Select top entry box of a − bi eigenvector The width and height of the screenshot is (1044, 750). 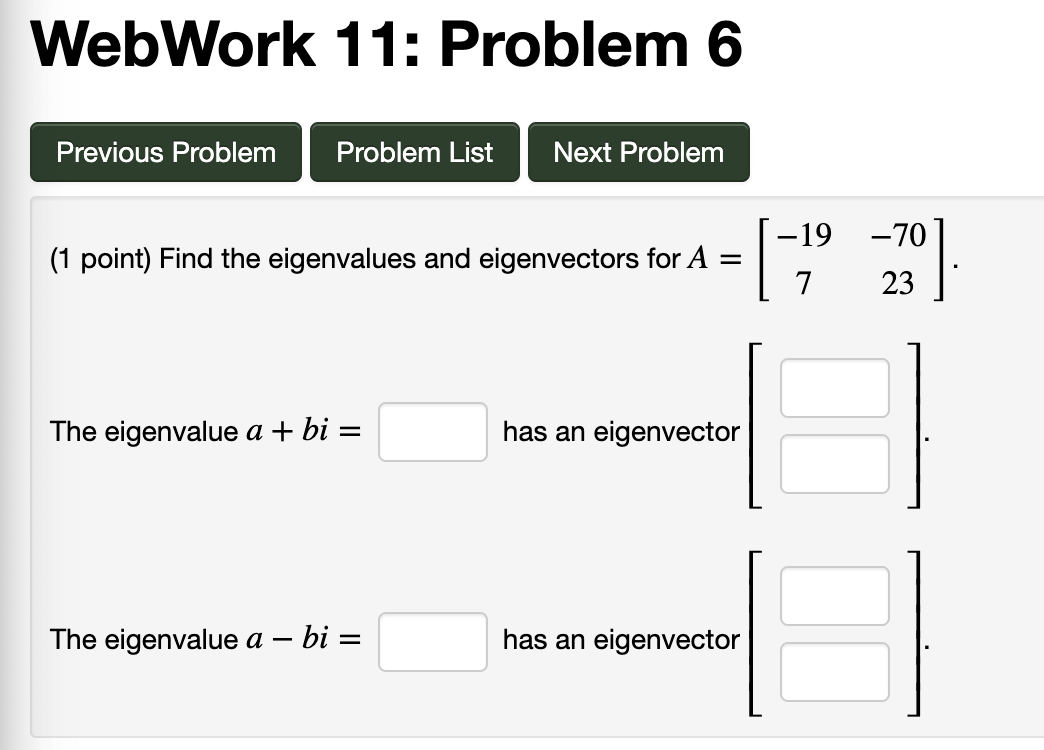834,596
